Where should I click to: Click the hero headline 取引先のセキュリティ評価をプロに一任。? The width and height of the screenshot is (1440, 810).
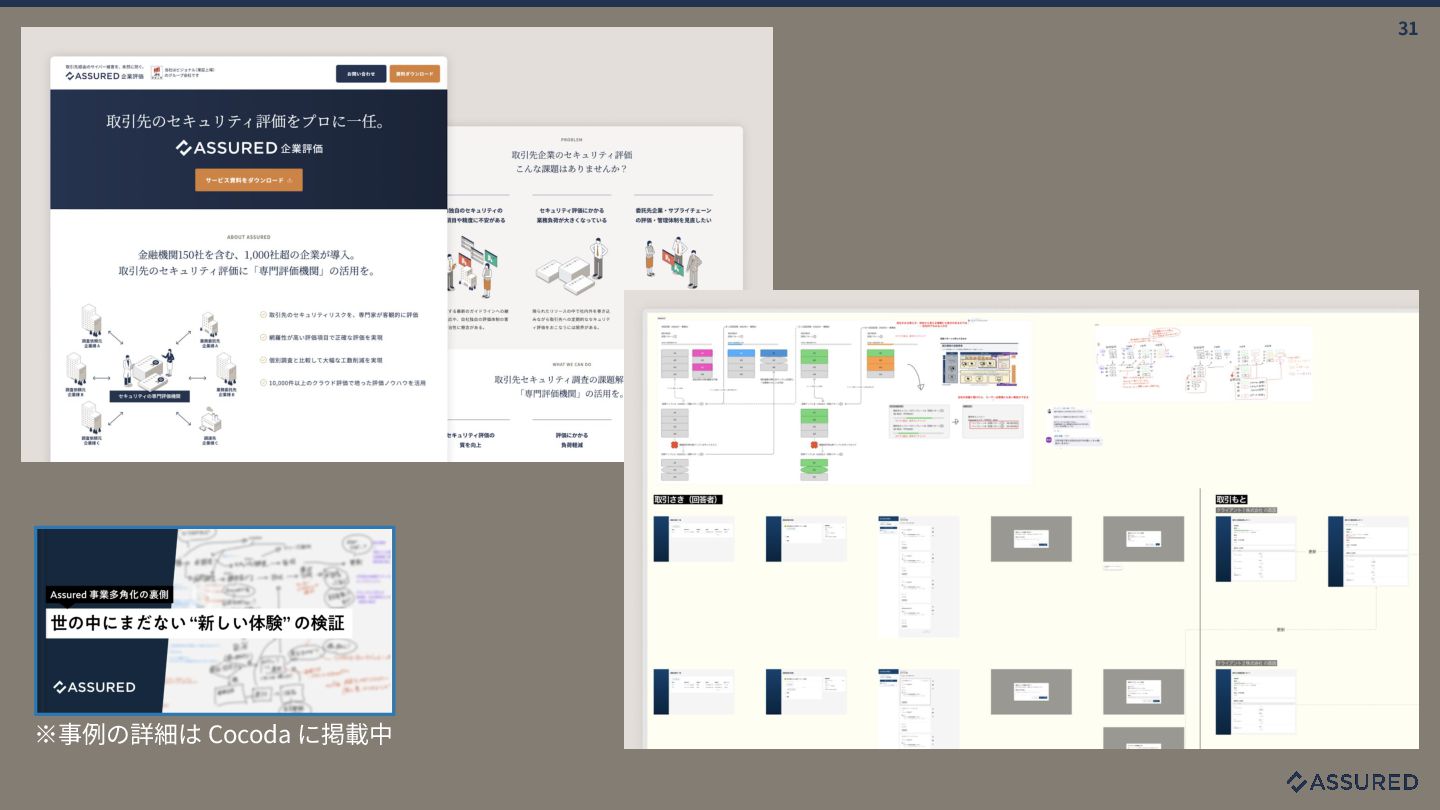(246, 121)
